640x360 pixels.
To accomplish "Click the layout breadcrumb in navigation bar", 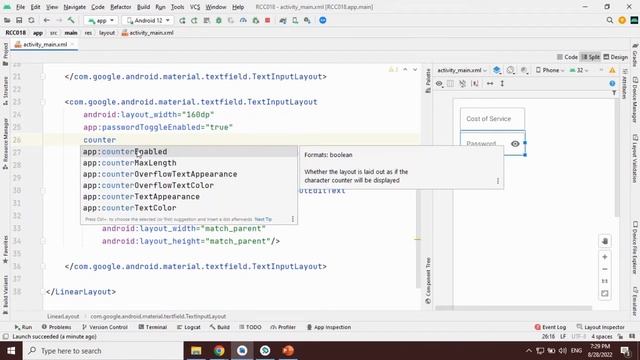I will 107,33.
